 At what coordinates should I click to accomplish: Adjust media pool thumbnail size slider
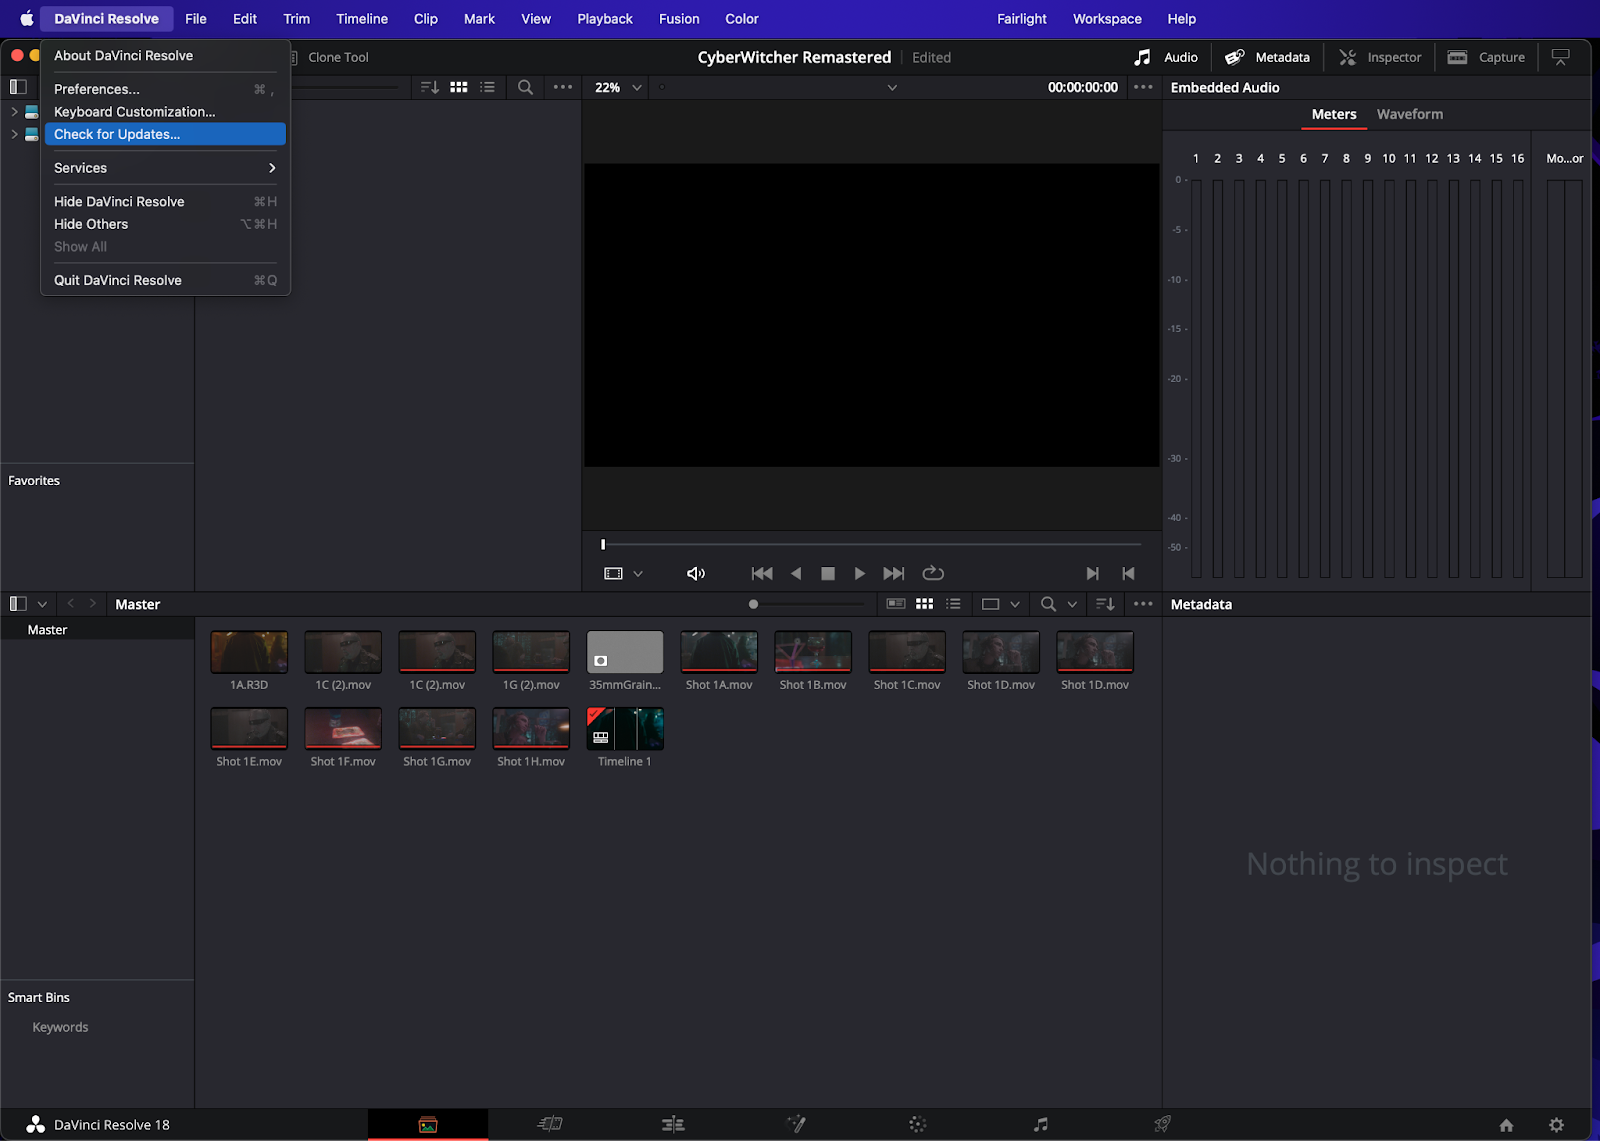click(753, 604)
